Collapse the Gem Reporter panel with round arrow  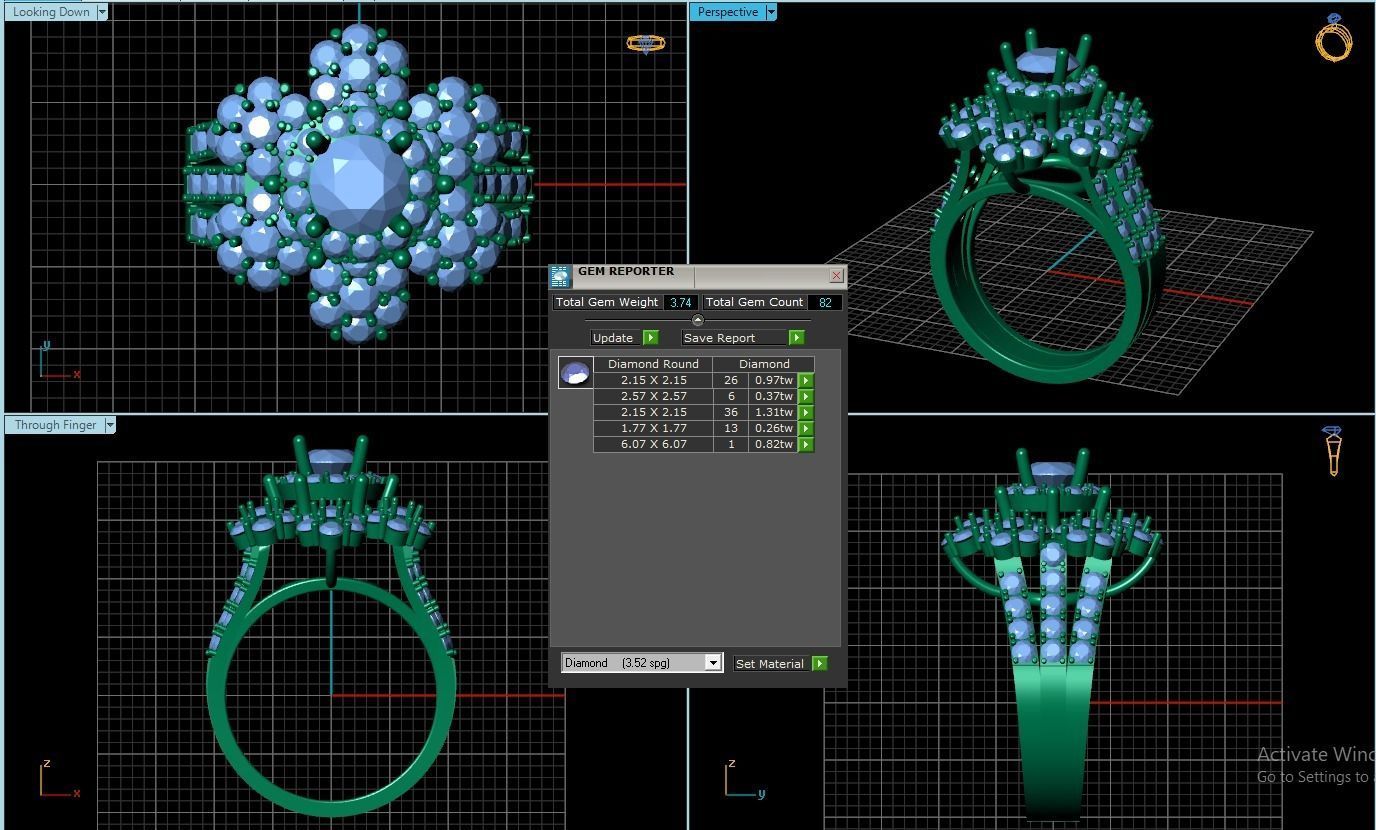pos(698,320)
